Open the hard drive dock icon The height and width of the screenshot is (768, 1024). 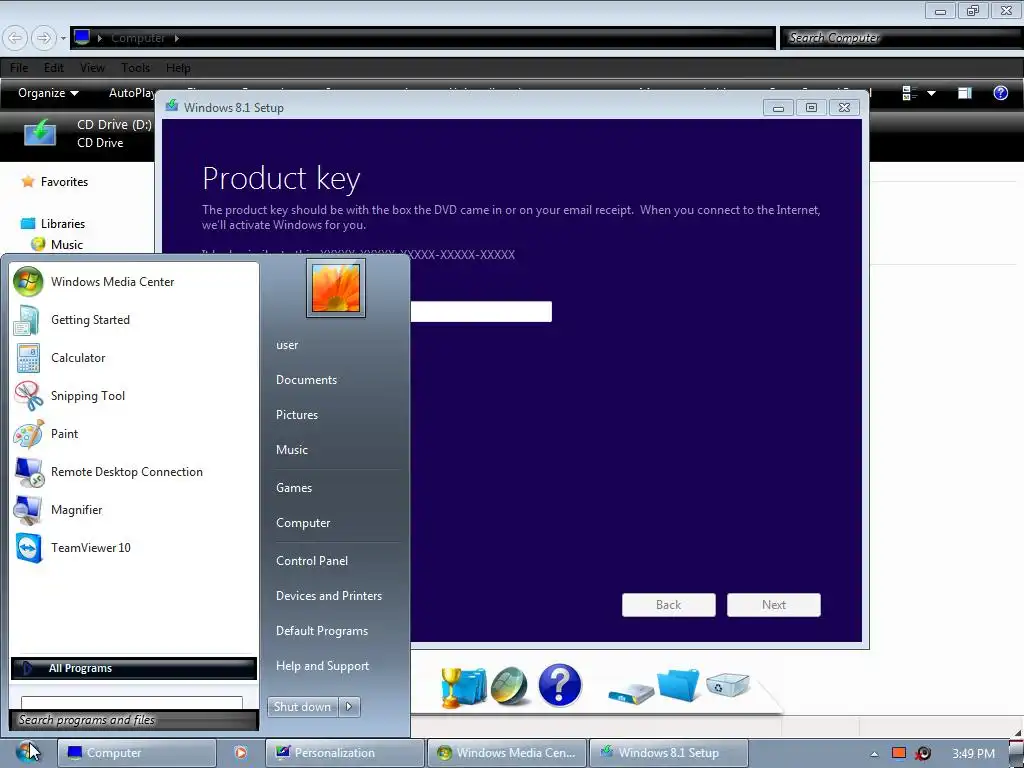630,692
